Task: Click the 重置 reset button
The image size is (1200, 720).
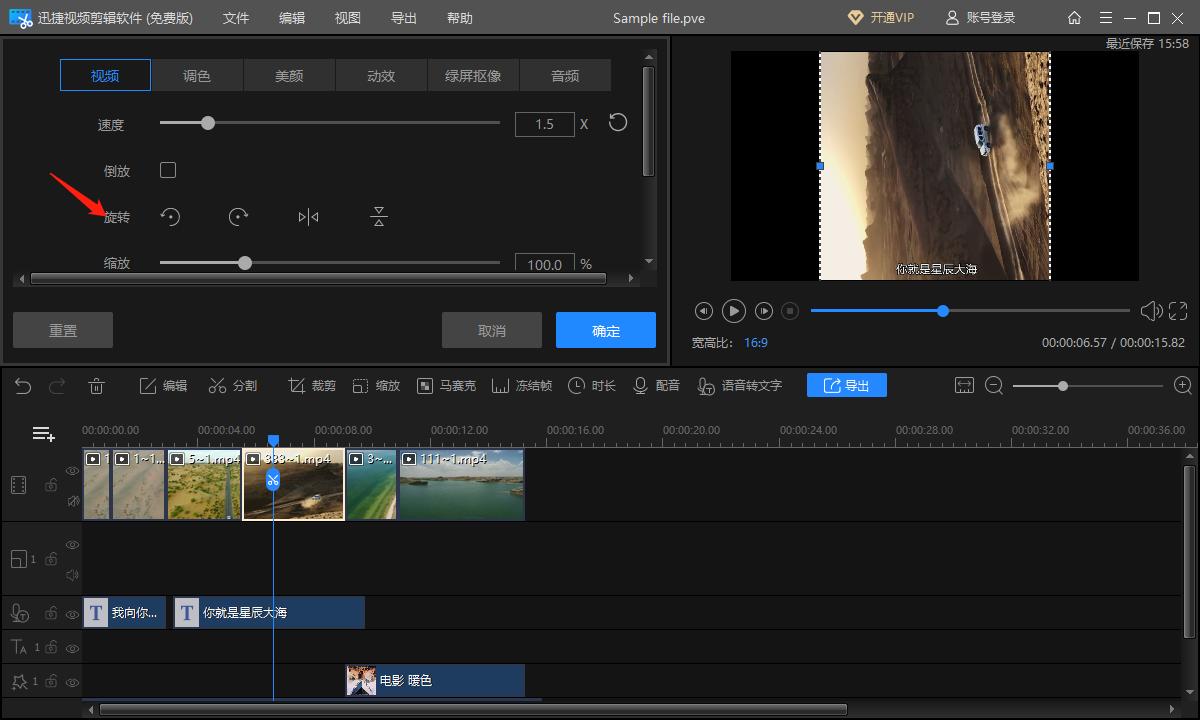Action: tap(63, 330)
